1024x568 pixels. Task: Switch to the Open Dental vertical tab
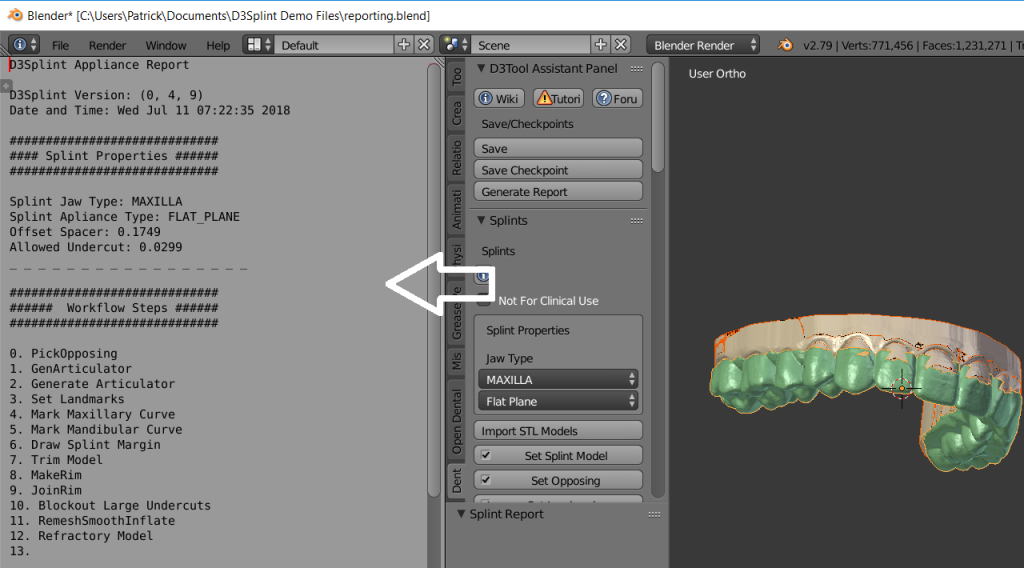tap(456, 421)
